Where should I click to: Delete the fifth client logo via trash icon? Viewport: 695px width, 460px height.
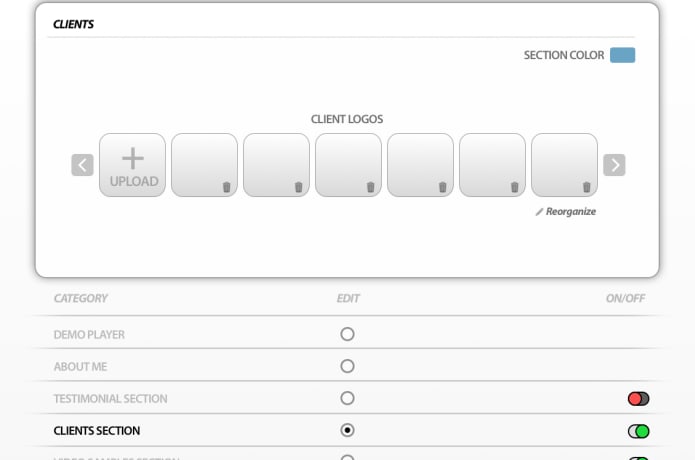[514, 187]
